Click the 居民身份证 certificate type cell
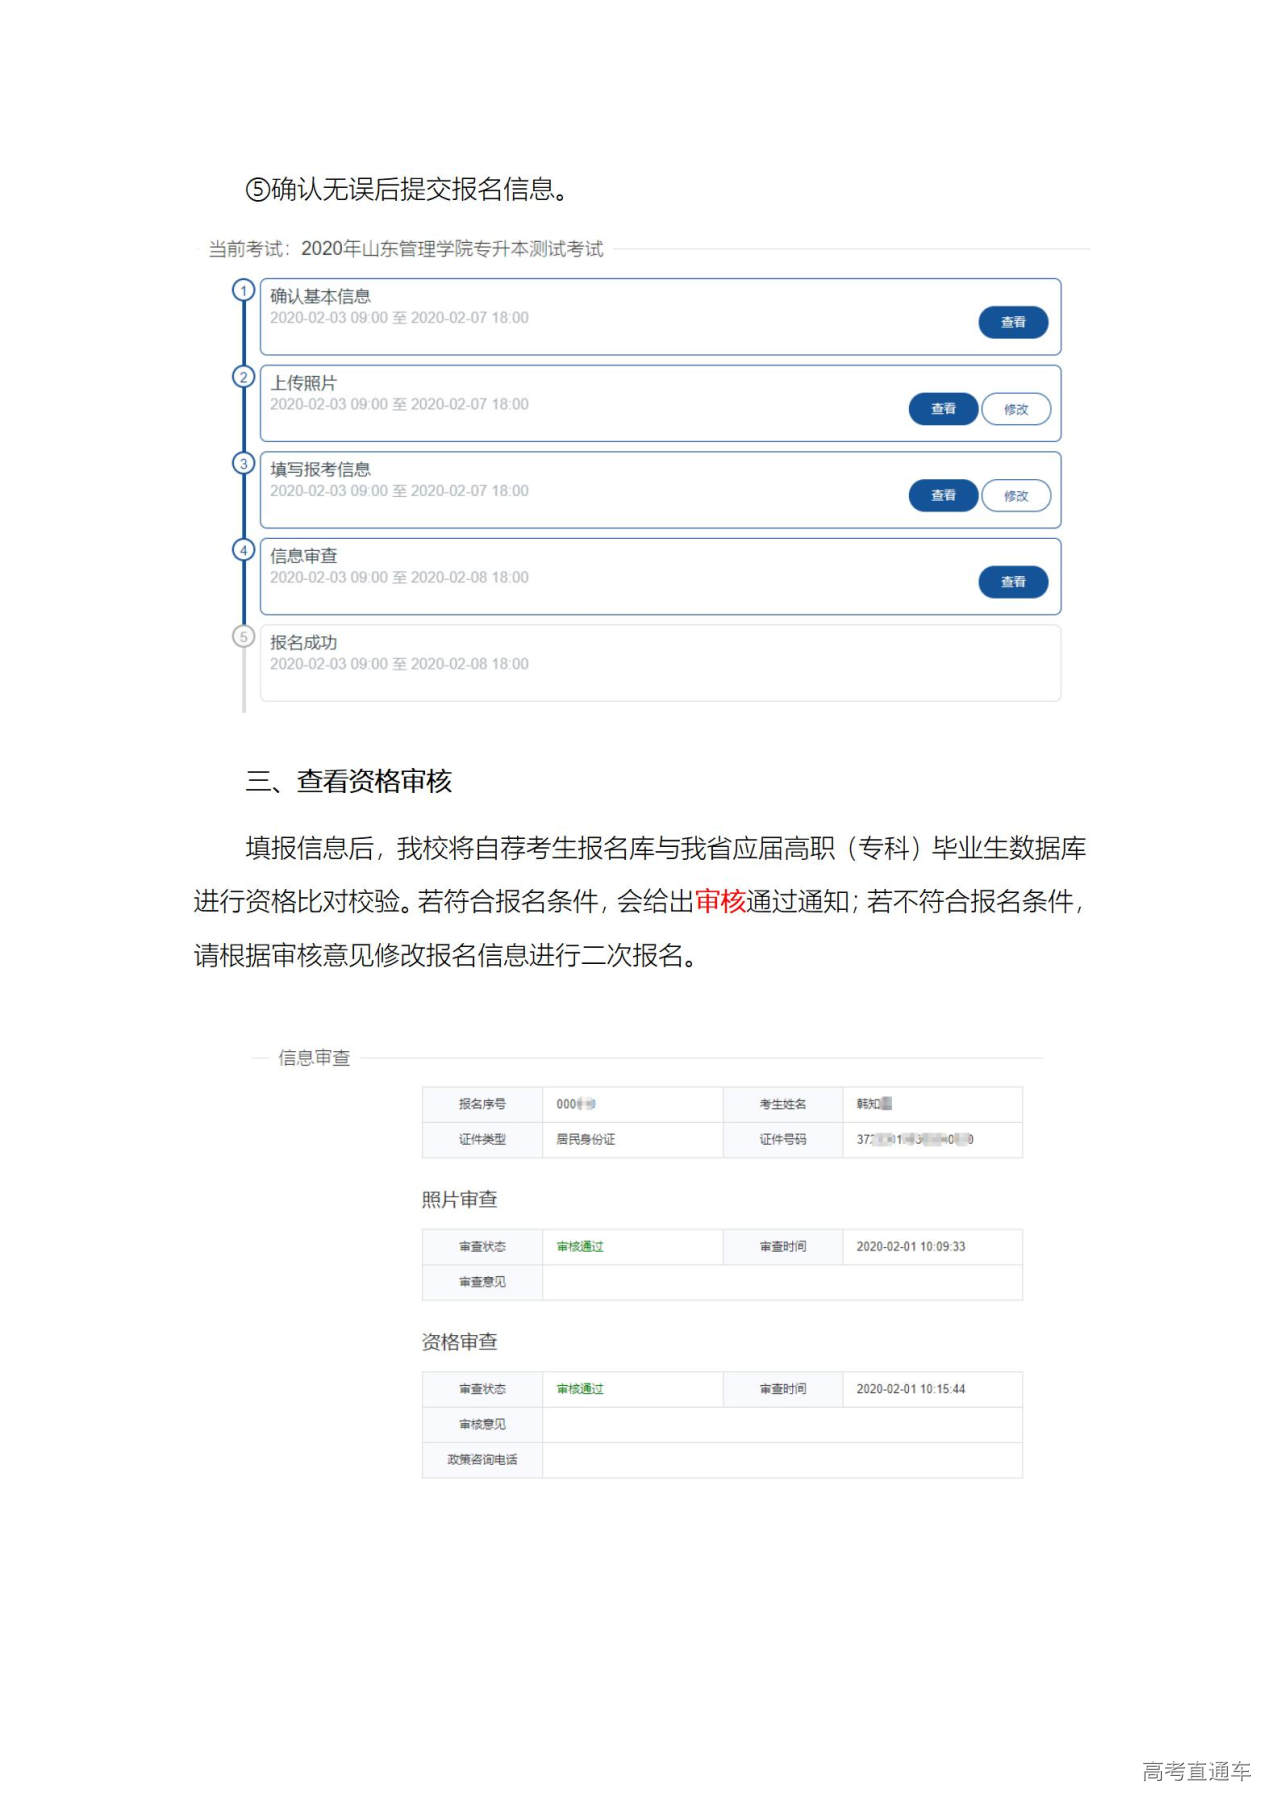This screenshot has height=1811, width=1280. 586,1140
